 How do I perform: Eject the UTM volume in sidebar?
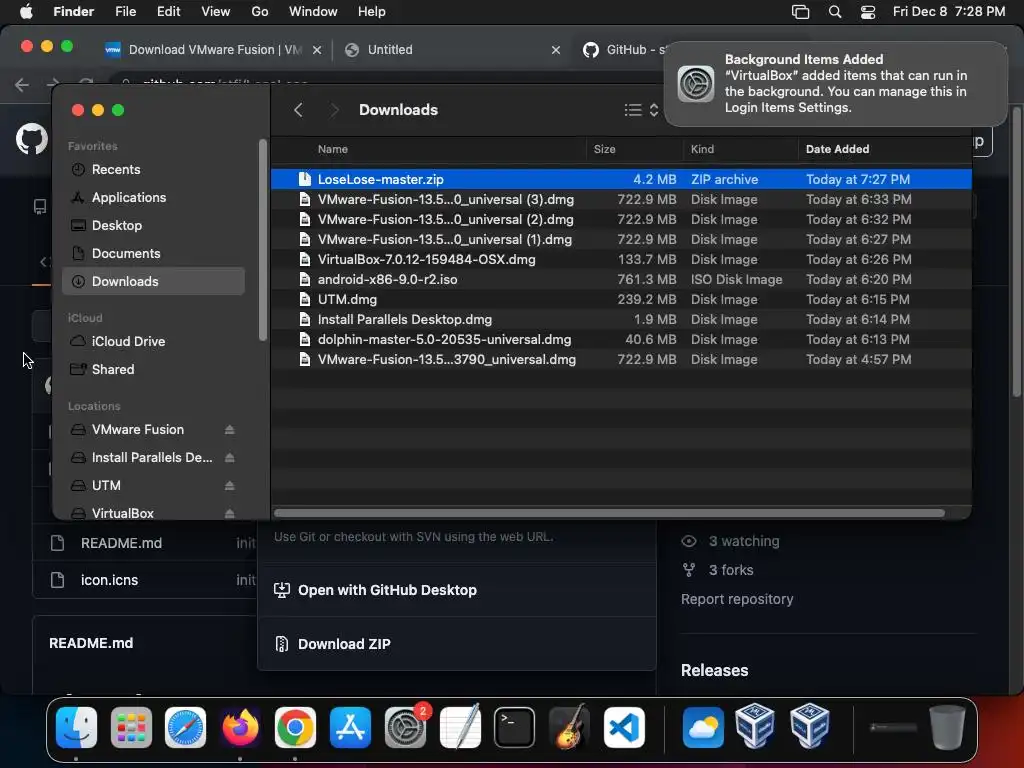coord(229,486)
